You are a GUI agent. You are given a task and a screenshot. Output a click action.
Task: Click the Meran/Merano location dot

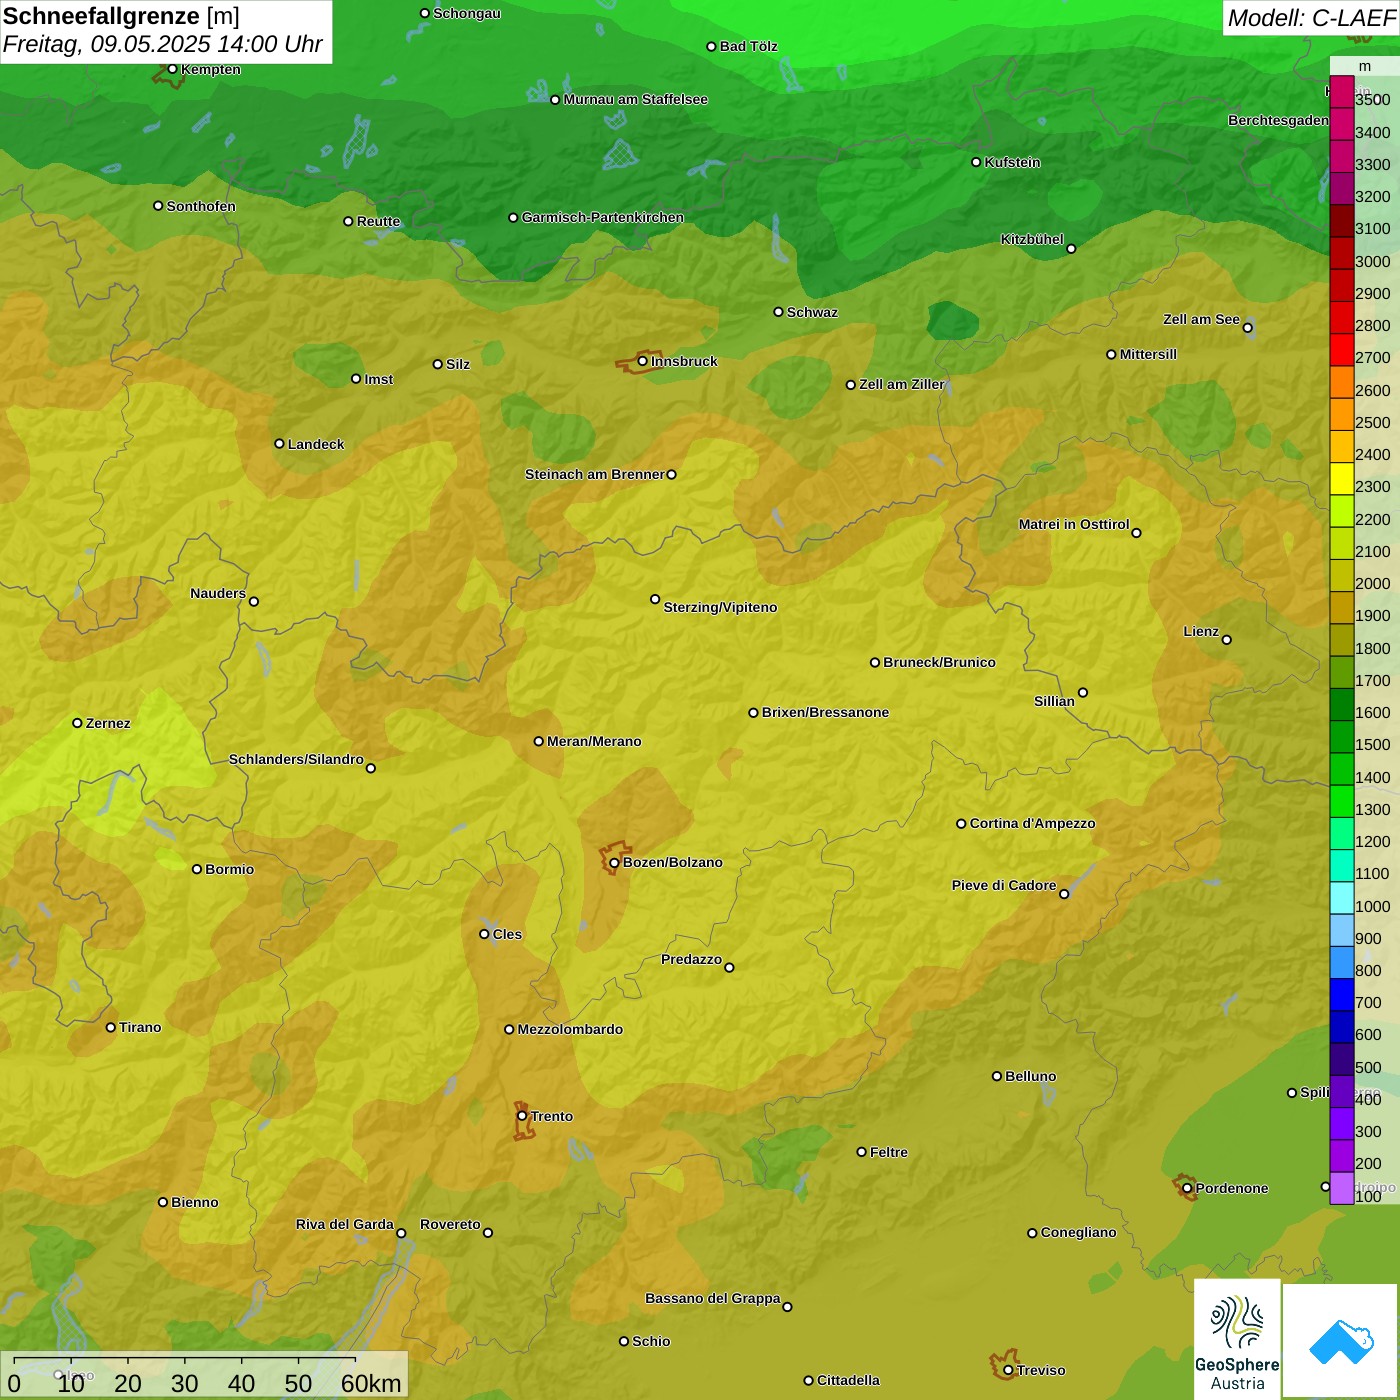(x=539, y=741)
